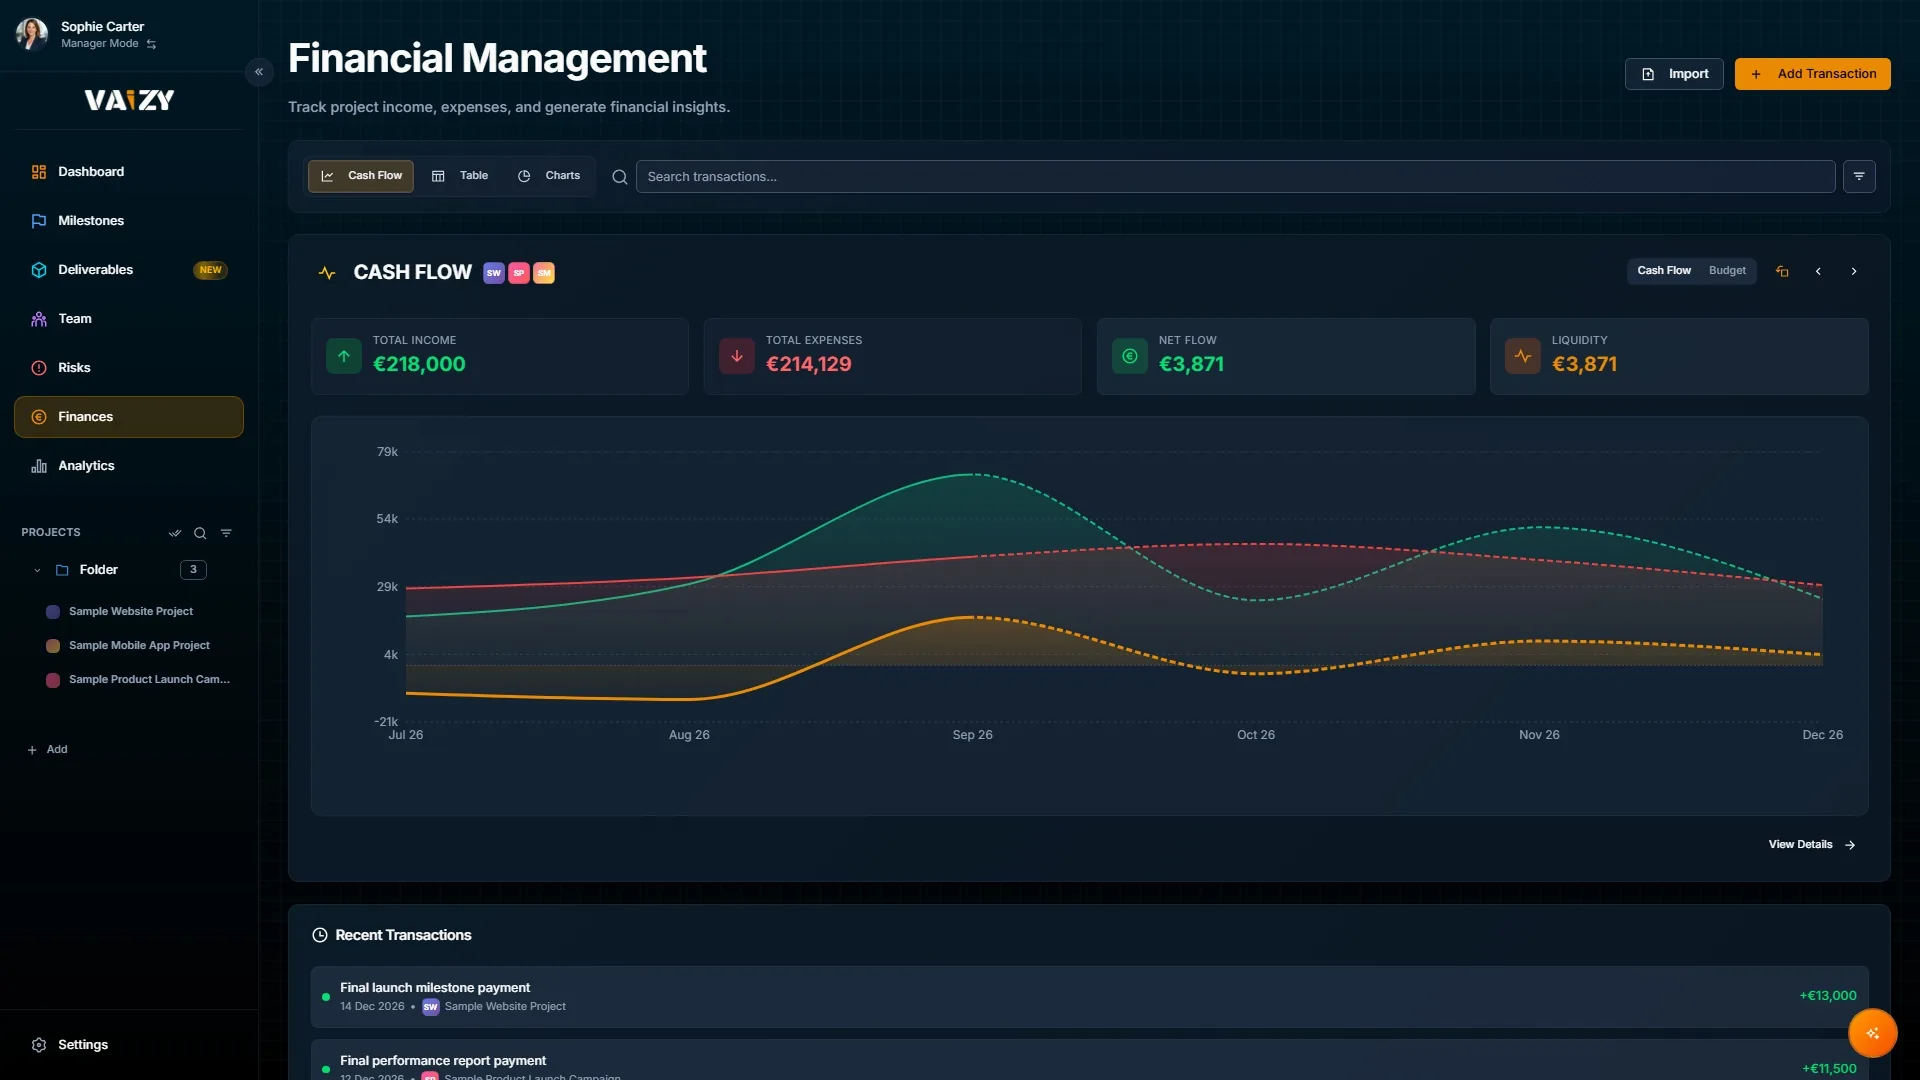Click the mode switch icon beside Manager Mode
This screenshot has height=1080, width=1920.
point(152,44)
